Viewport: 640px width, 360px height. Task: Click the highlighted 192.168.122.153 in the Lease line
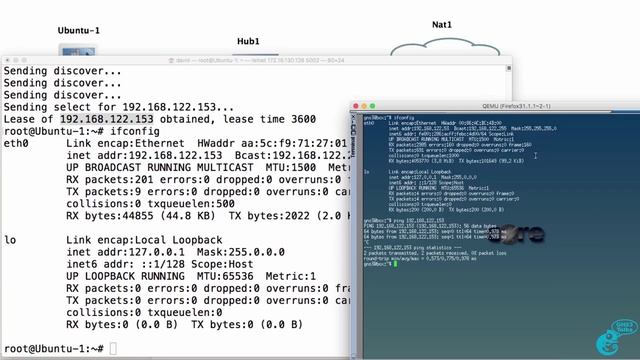pos(107,119)
